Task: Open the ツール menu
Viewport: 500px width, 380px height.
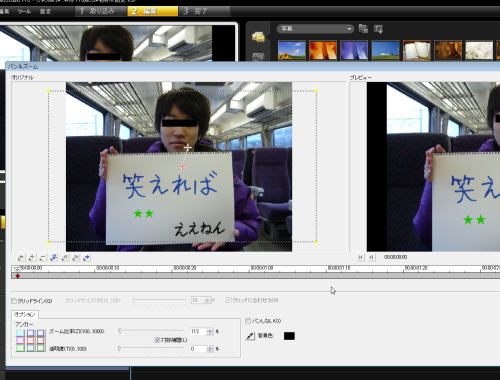Action: (x=24, y=12)
